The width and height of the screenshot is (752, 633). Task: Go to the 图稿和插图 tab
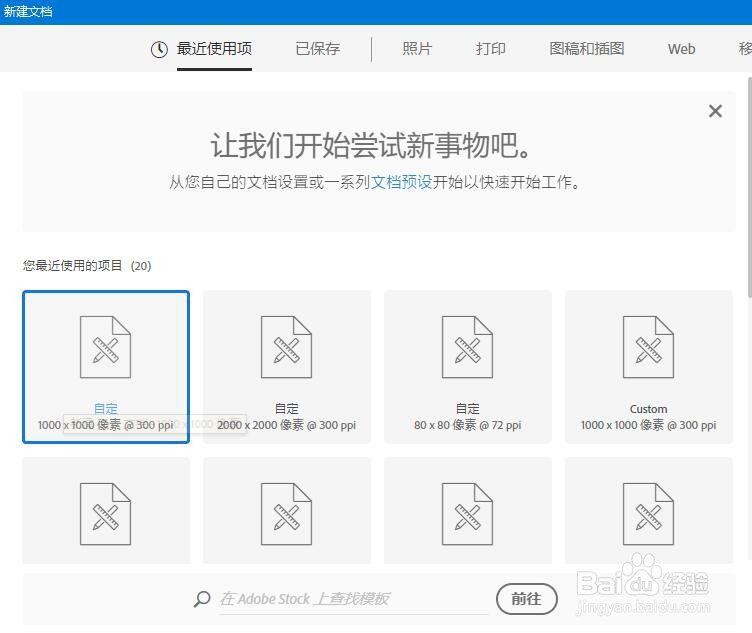587,49
